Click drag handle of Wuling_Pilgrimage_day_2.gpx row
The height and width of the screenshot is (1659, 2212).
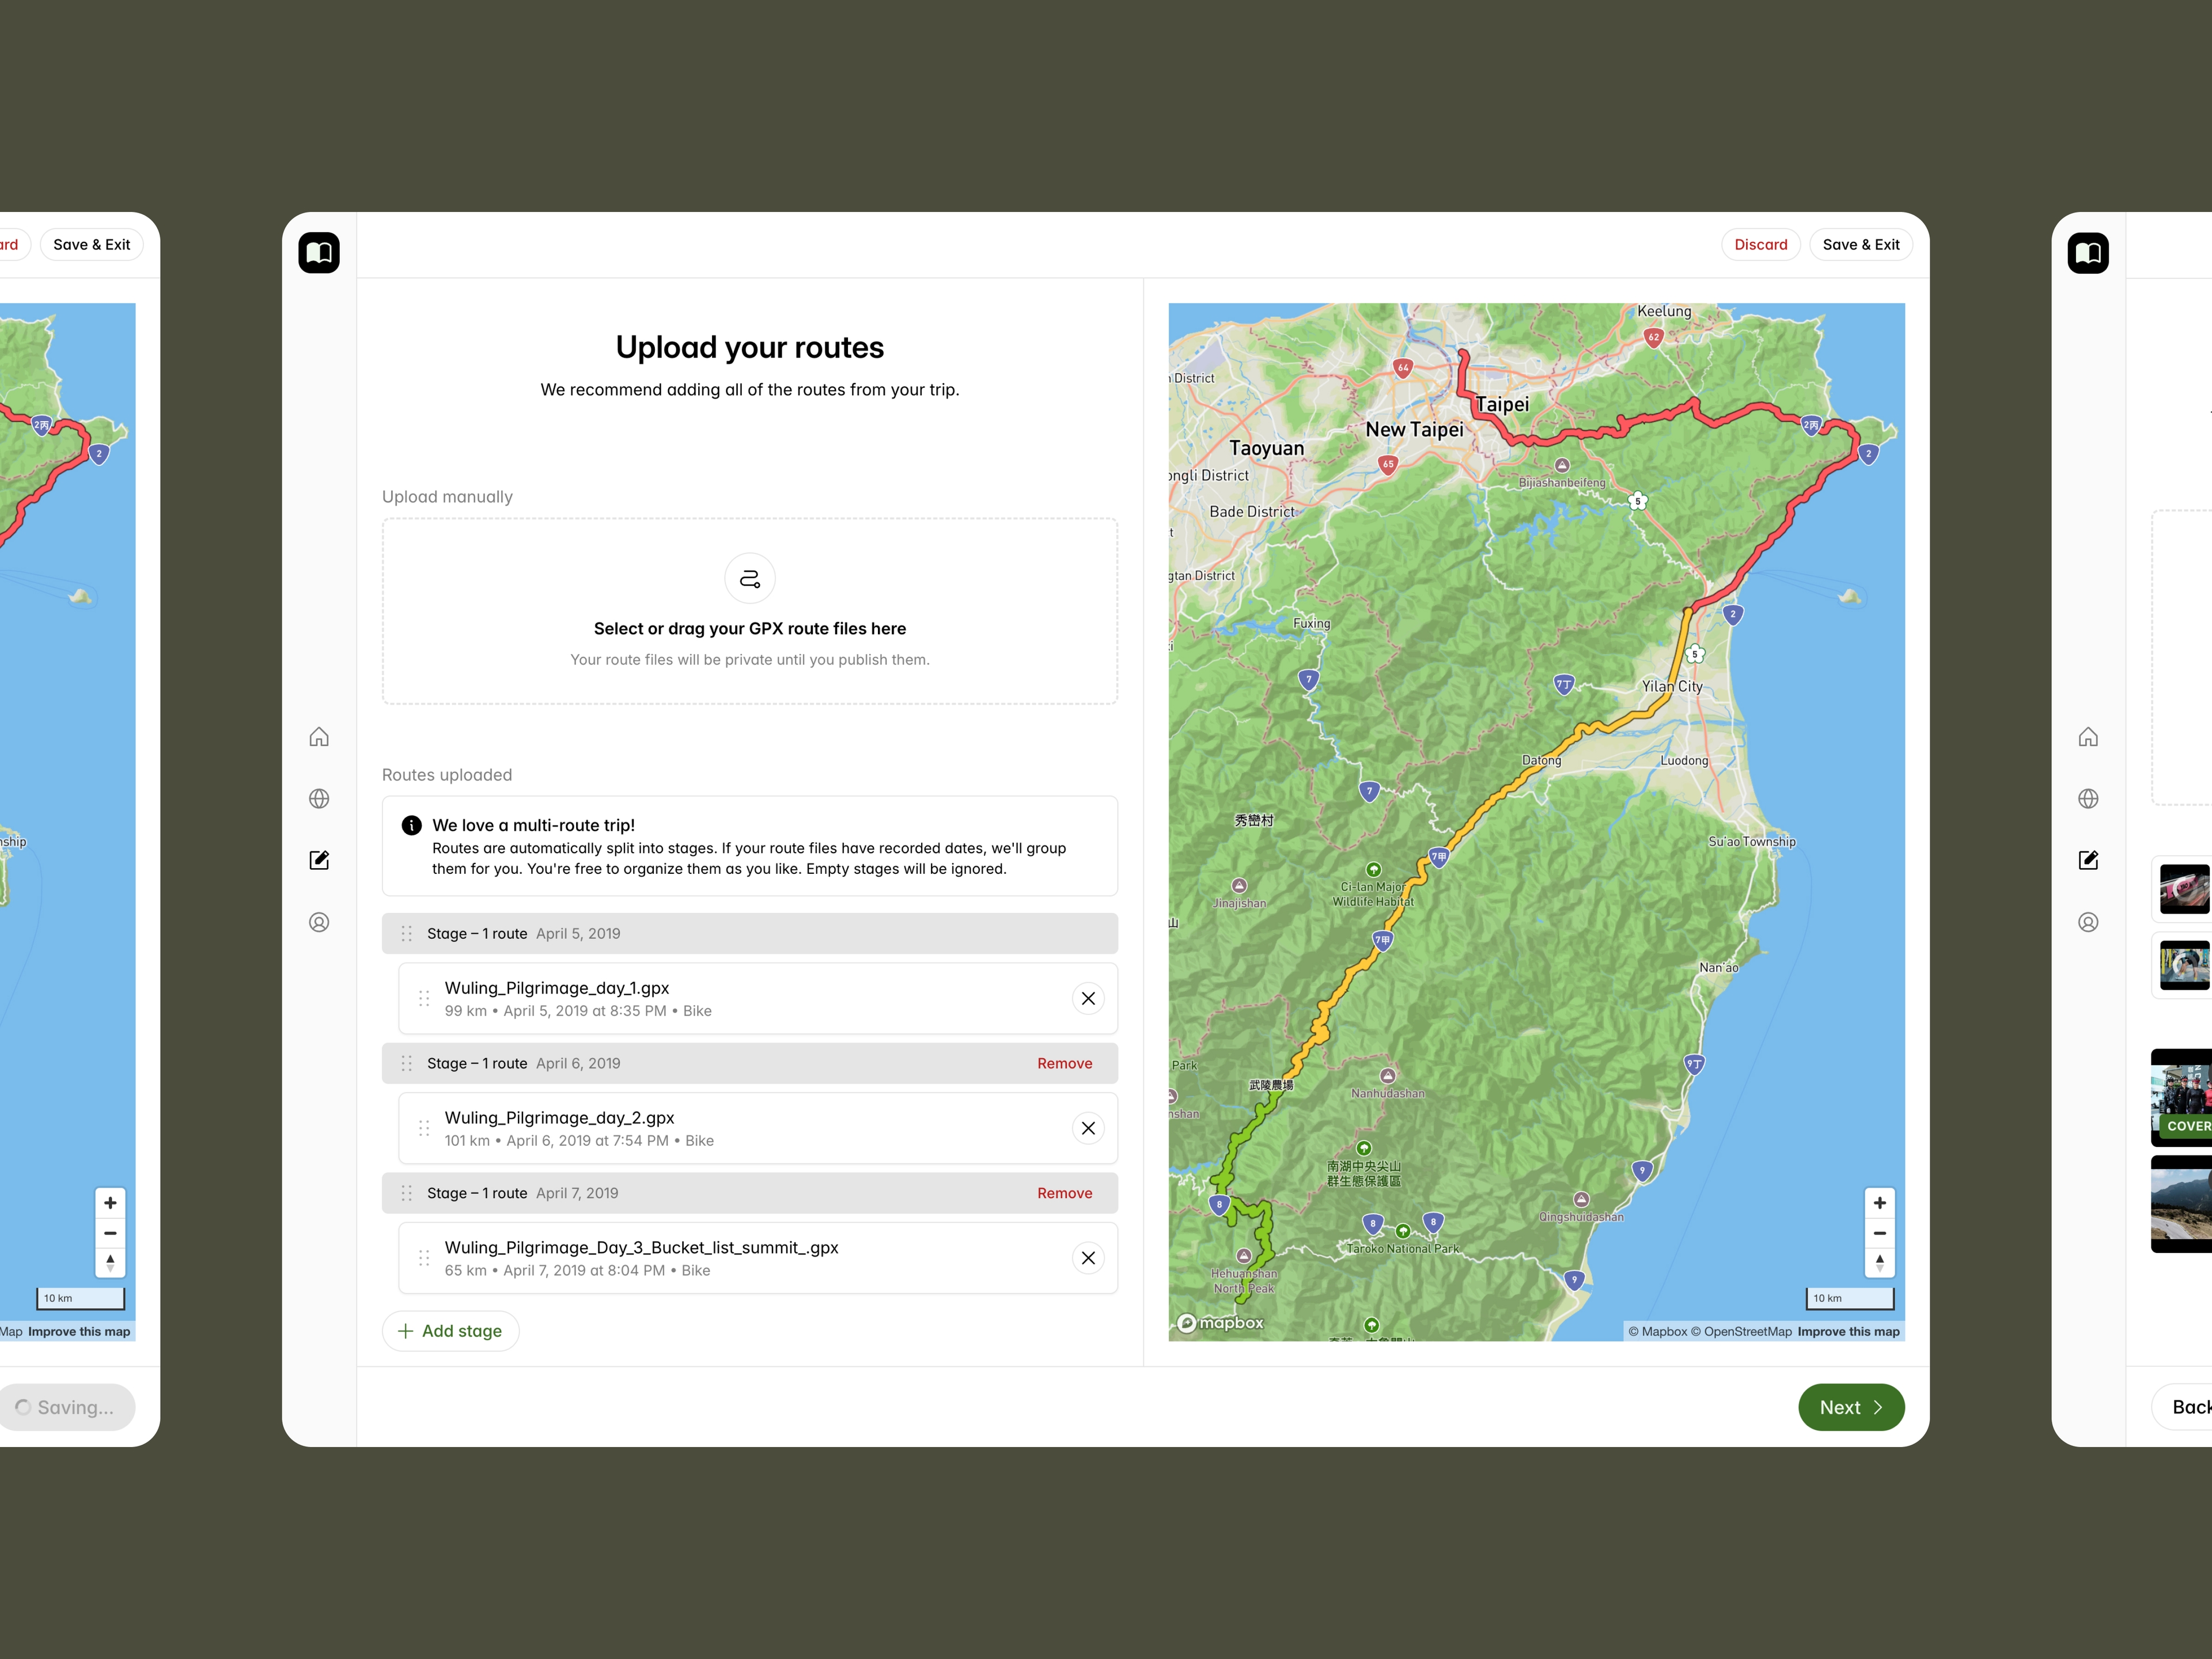424,1128
